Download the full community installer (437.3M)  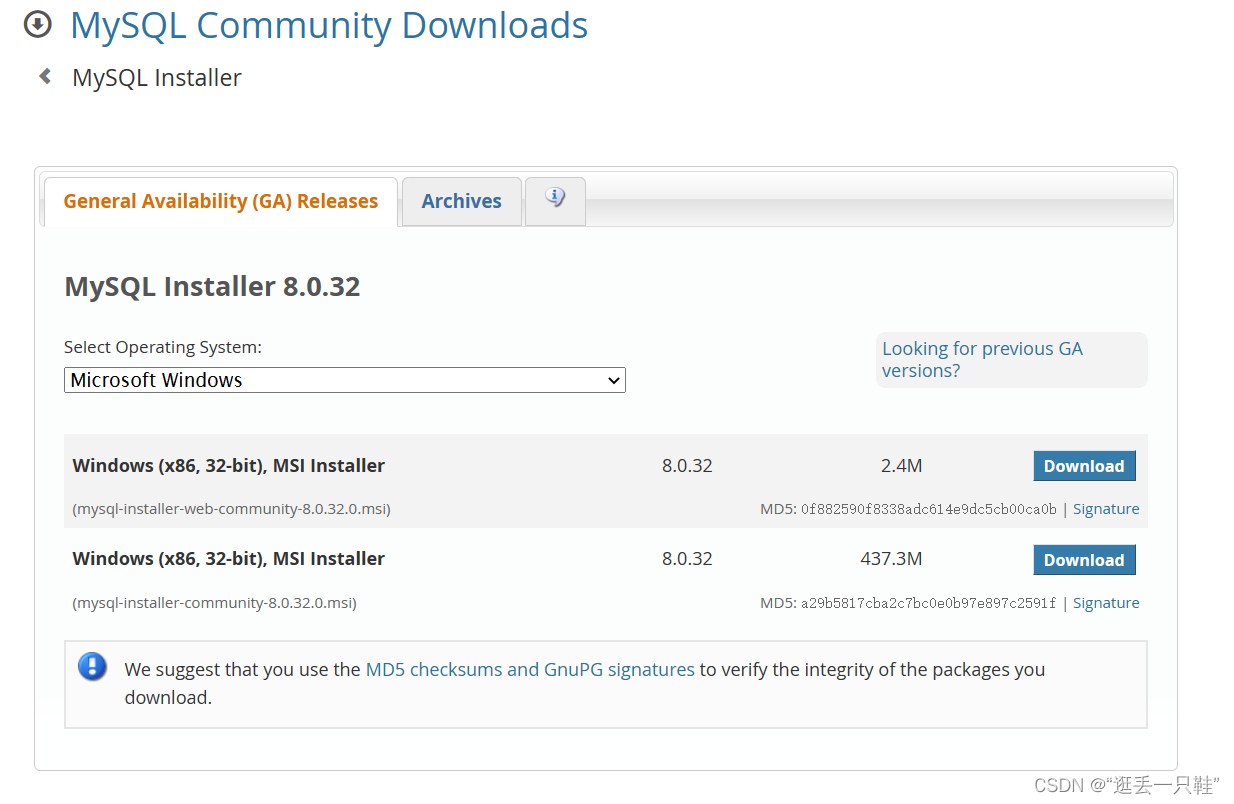click(x=1084, y=559)
